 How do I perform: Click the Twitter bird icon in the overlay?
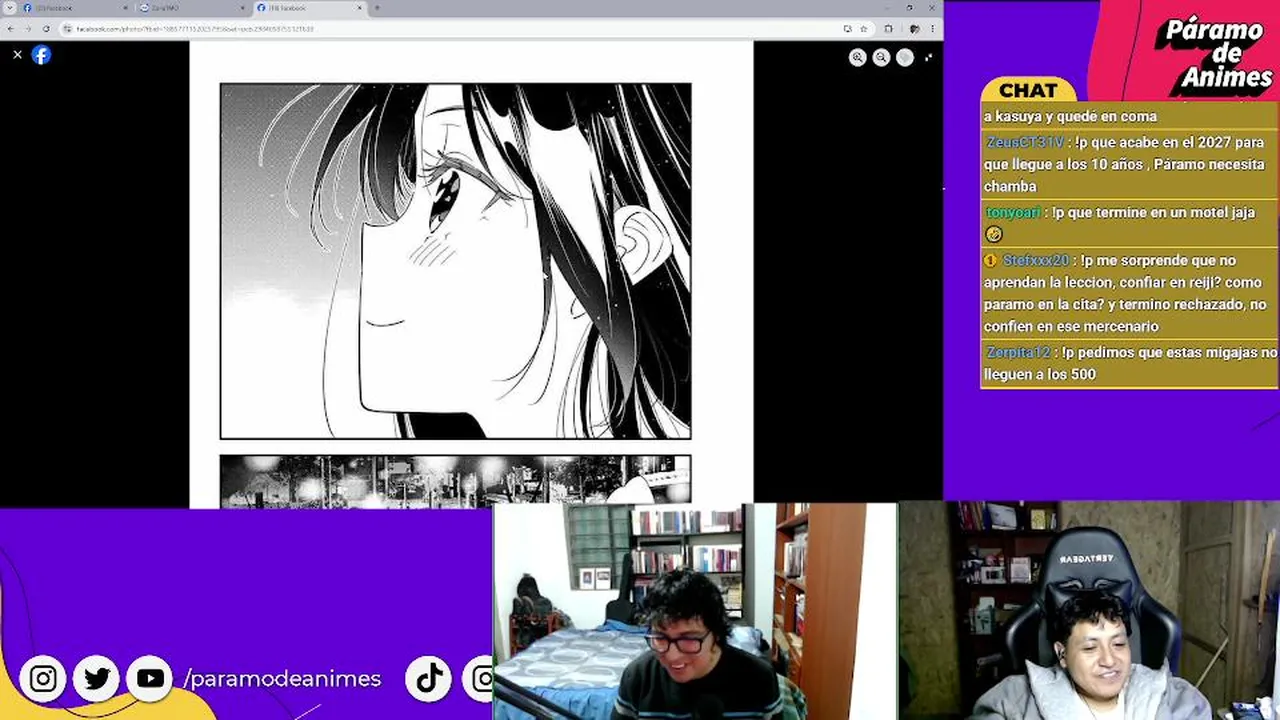pos(97,679)
